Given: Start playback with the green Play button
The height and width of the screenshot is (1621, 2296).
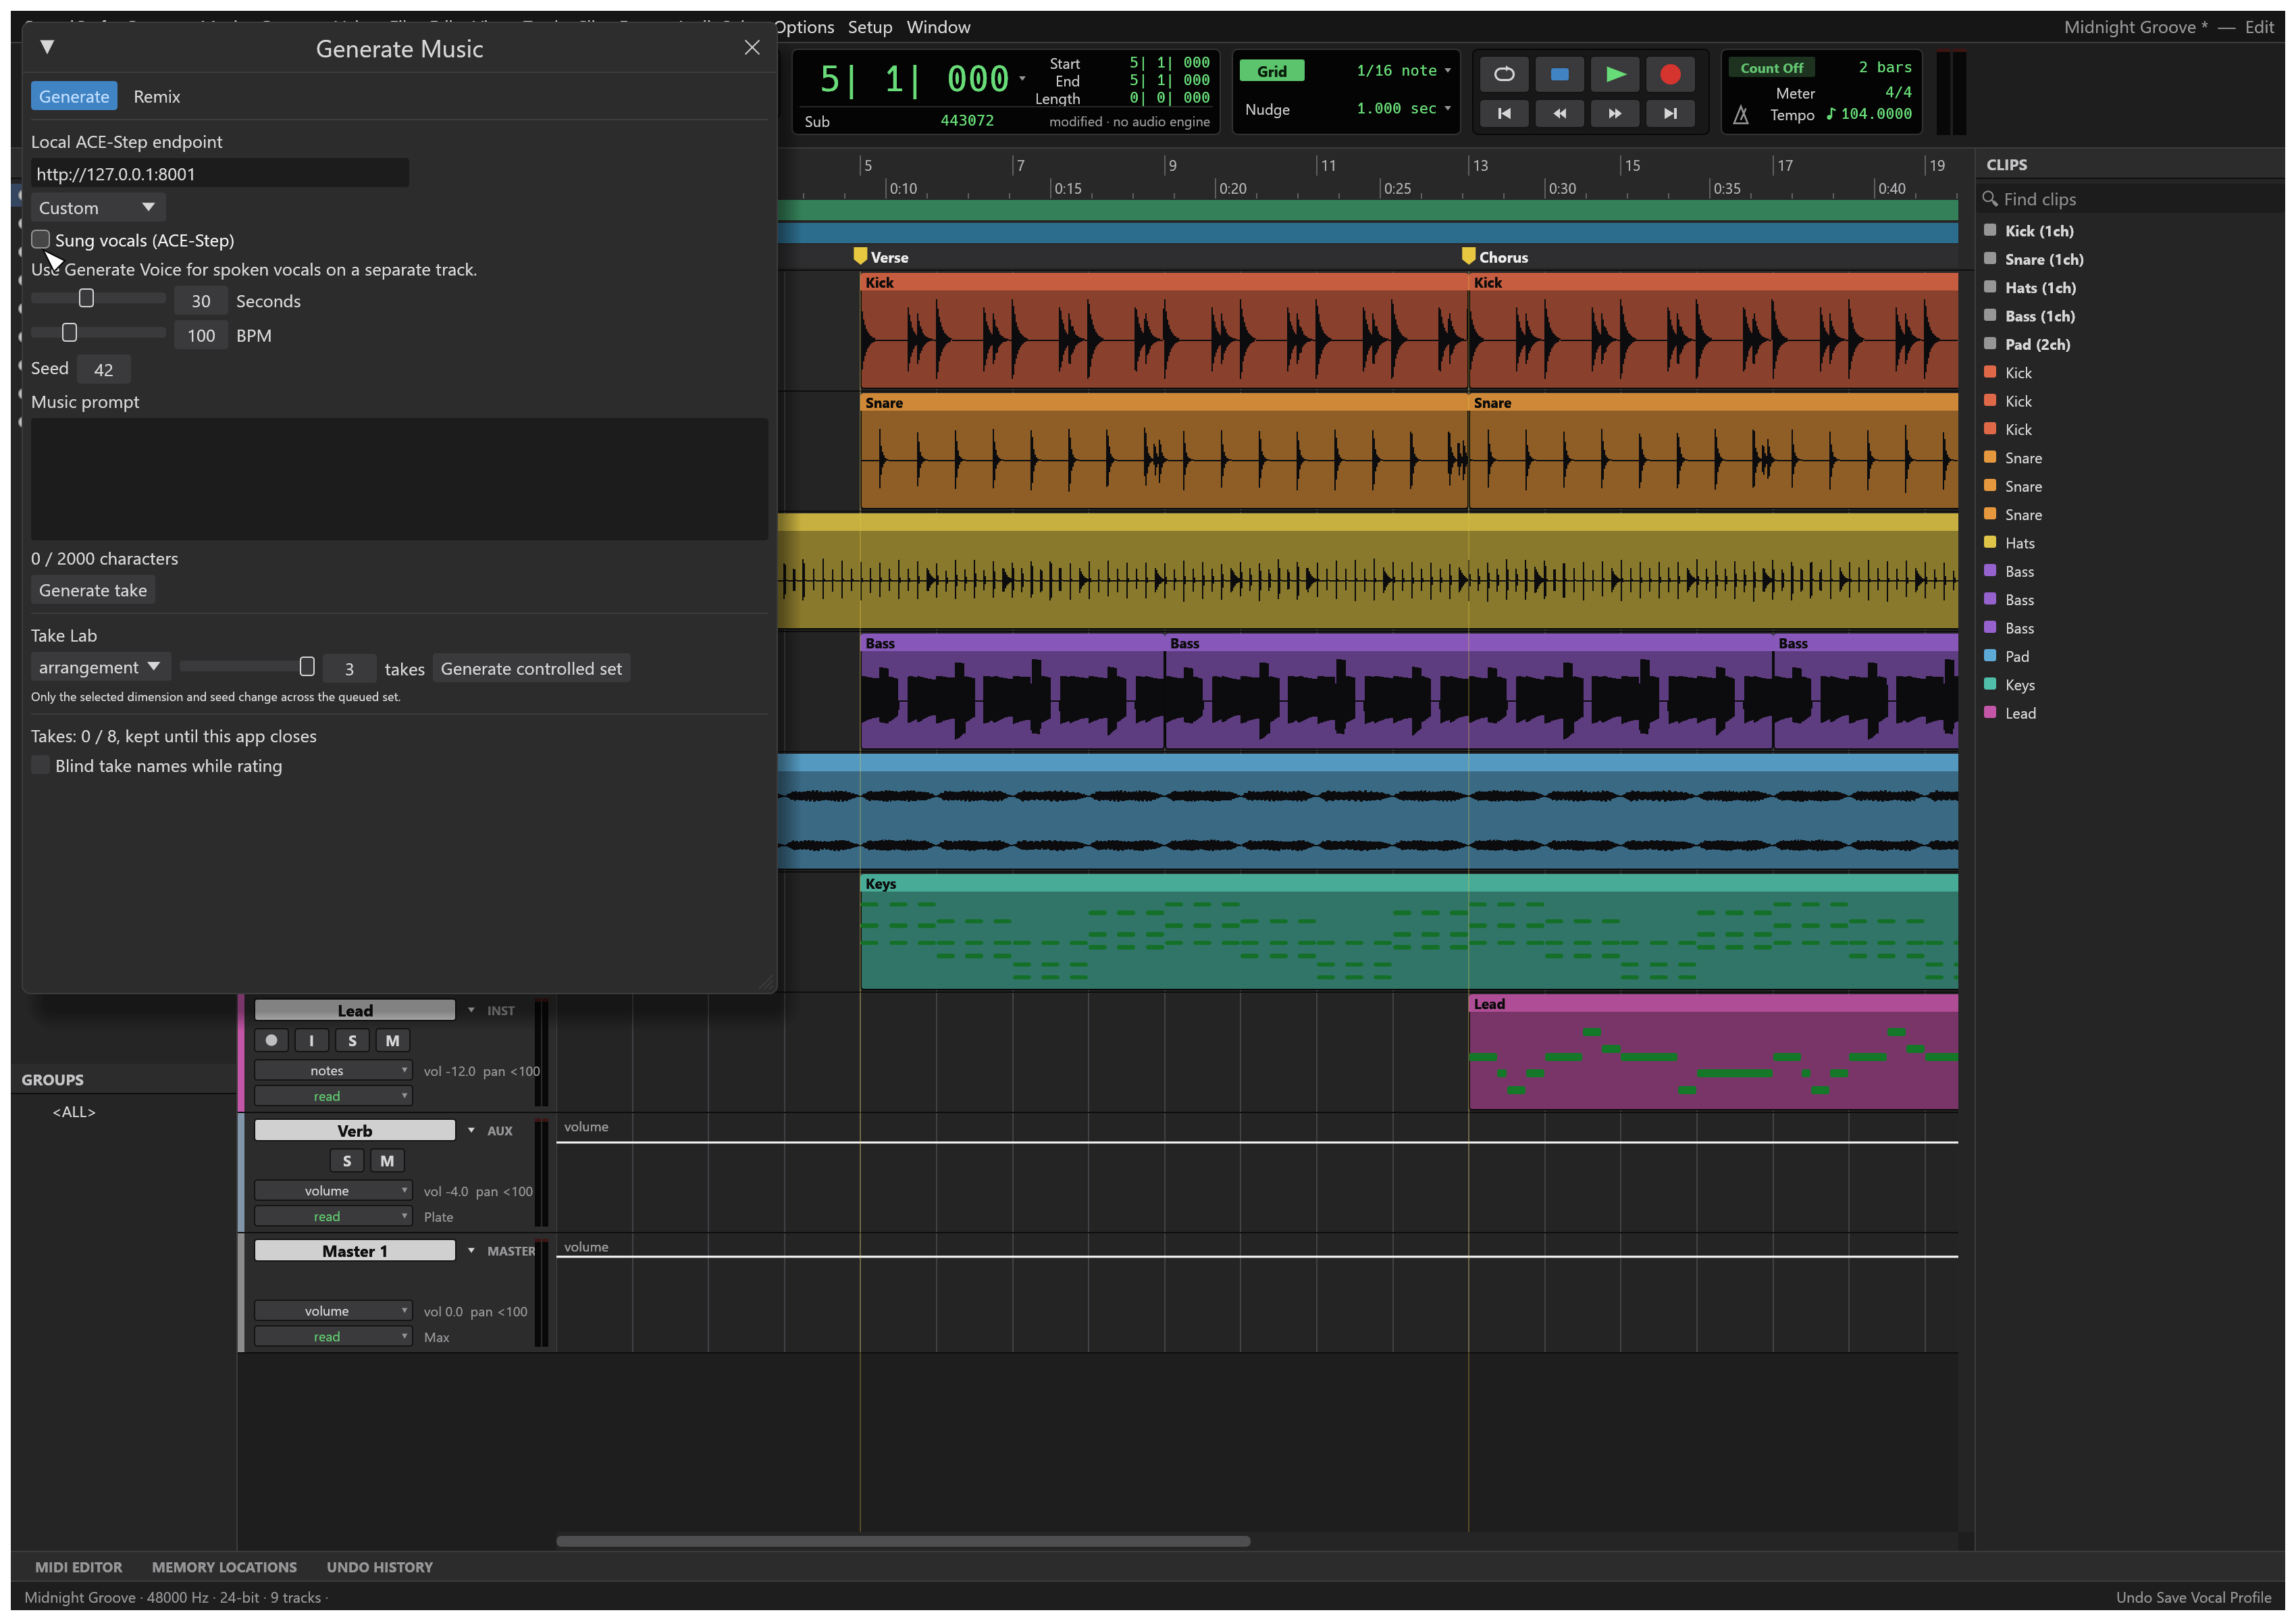Looking at the screenshot, I should [1615, 74].
